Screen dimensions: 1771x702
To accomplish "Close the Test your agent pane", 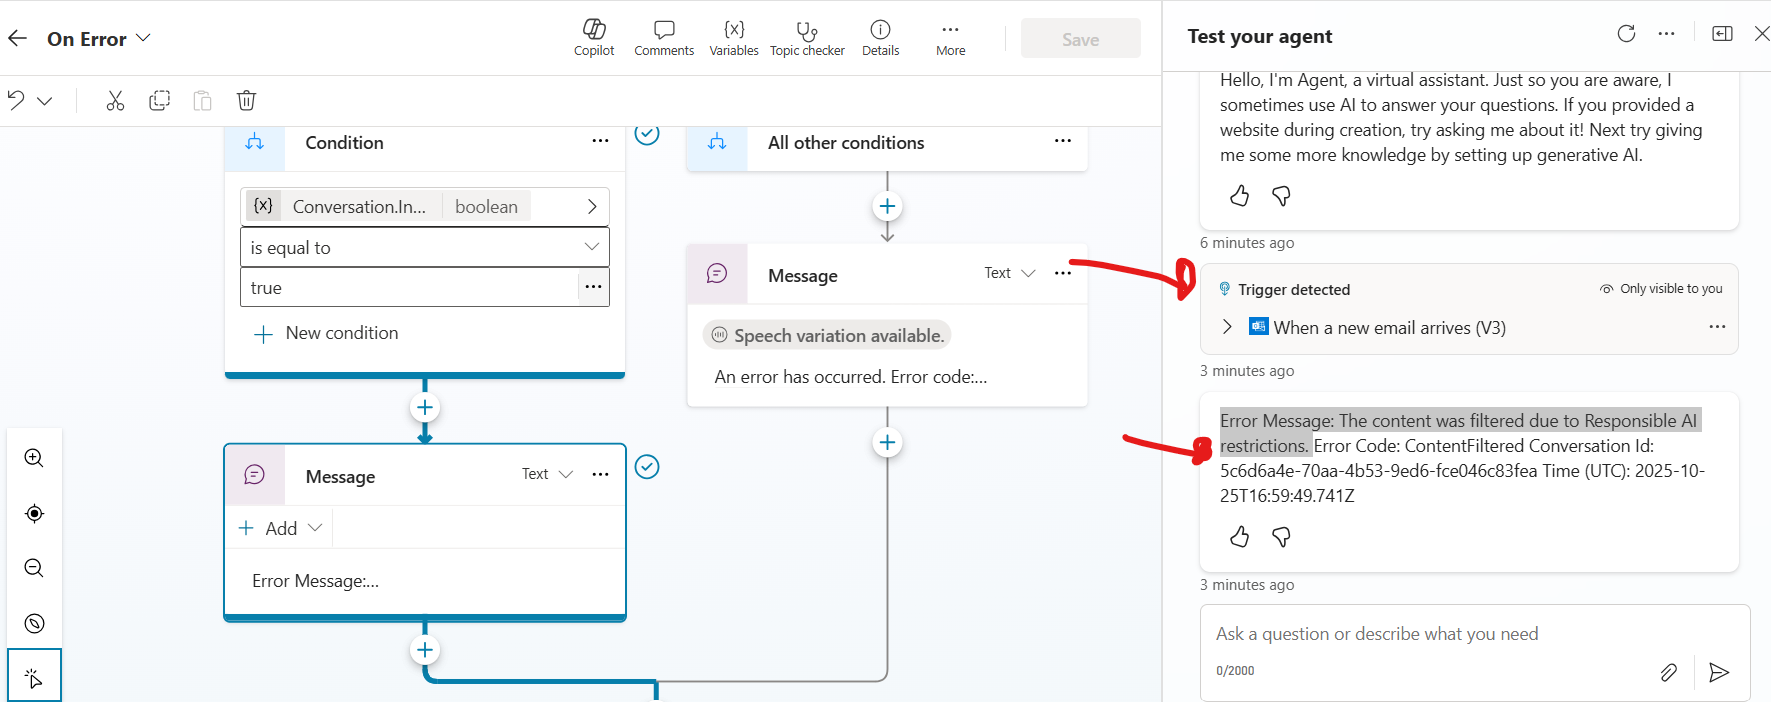I will pyautogui.click(x=1762, y=34).
